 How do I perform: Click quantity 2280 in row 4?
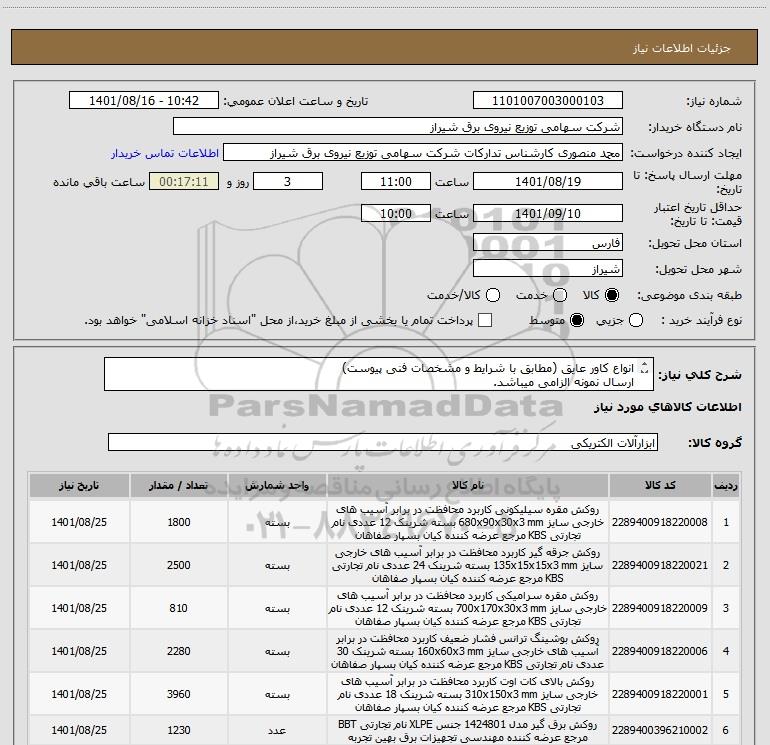179,651
